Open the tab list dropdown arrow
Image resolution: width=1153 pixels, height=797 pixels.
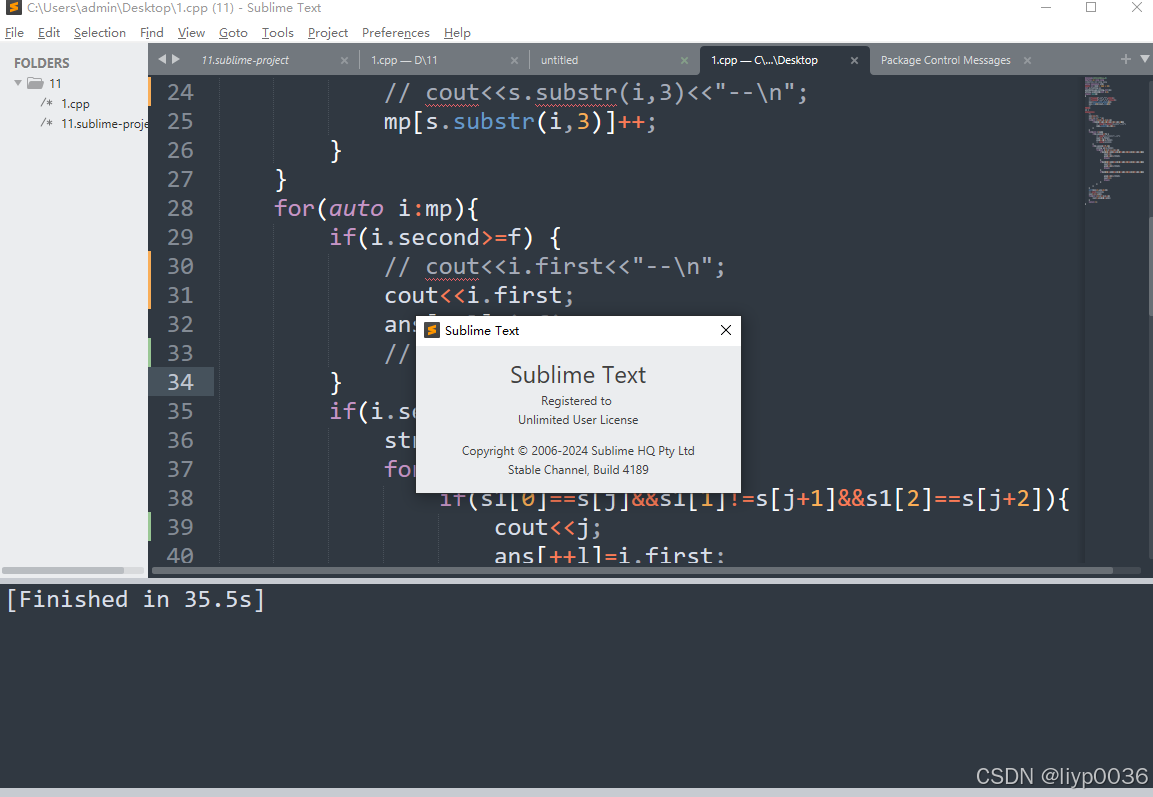(x=1144, y=59)
